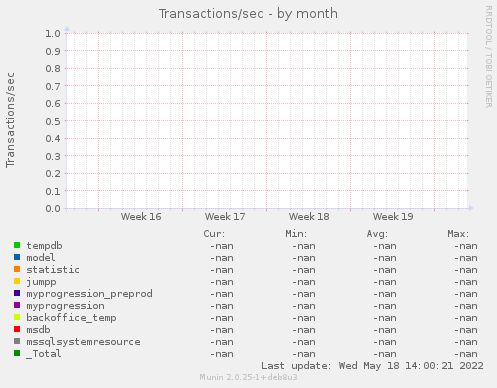Click the mssqlsystemresource gray legend swatch

(17, 341)
